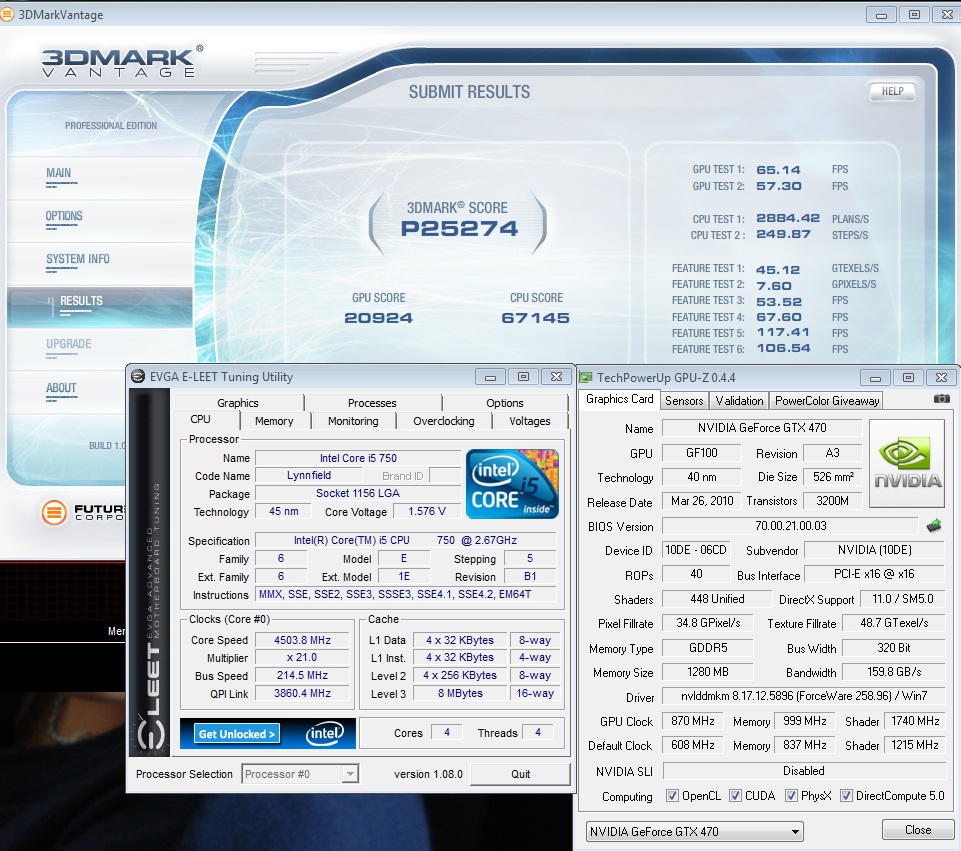The width and height of the screenshot is (961, 851).
Task: Switch to the Options tab in E-LEET
Action: pos(504,403)
